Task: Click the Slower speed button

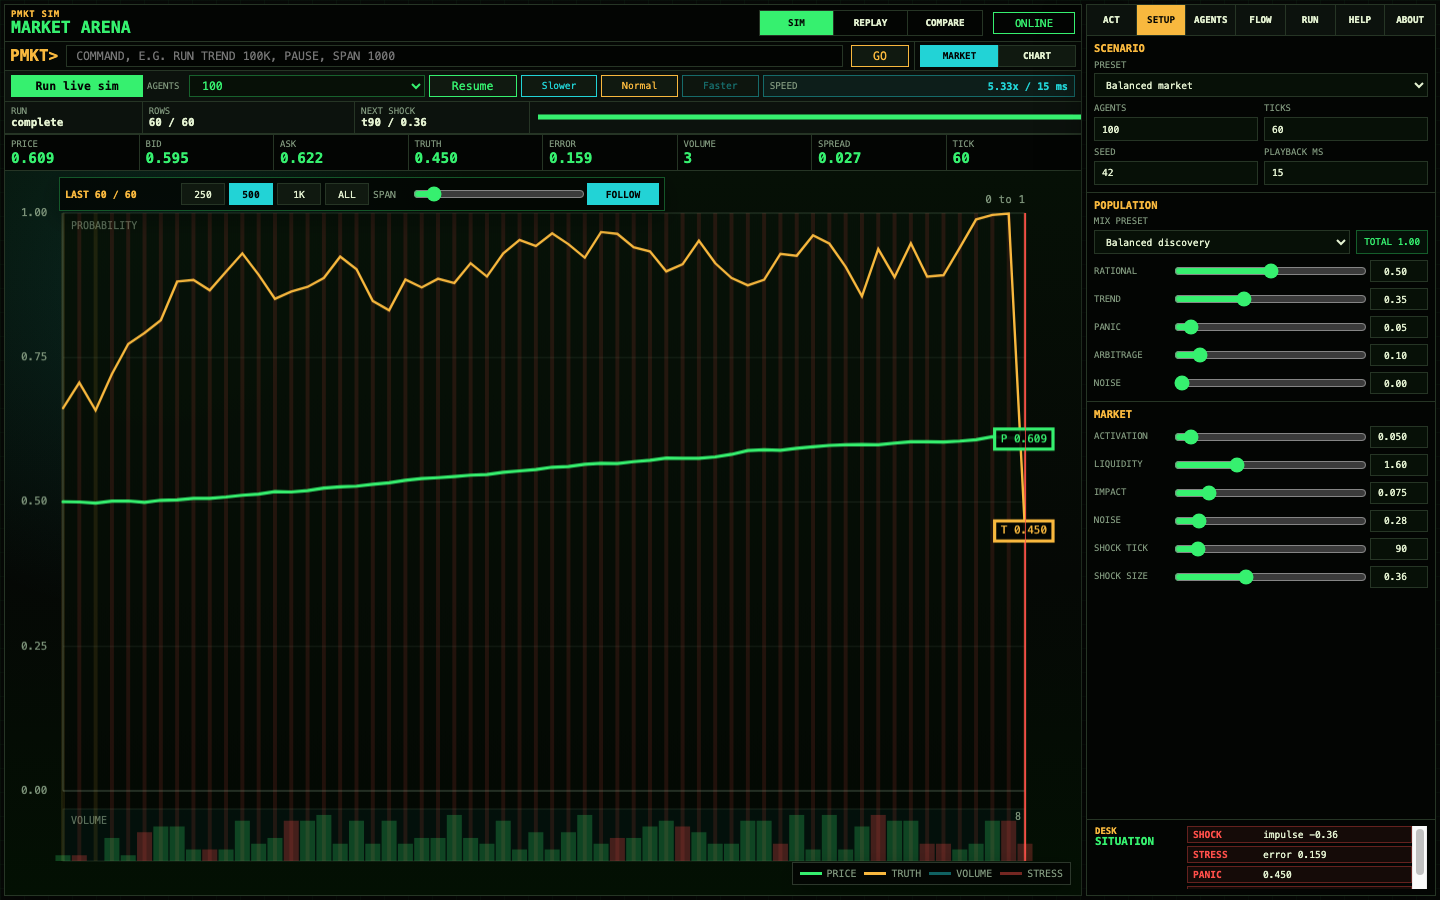Action: (x=559, y=86)
